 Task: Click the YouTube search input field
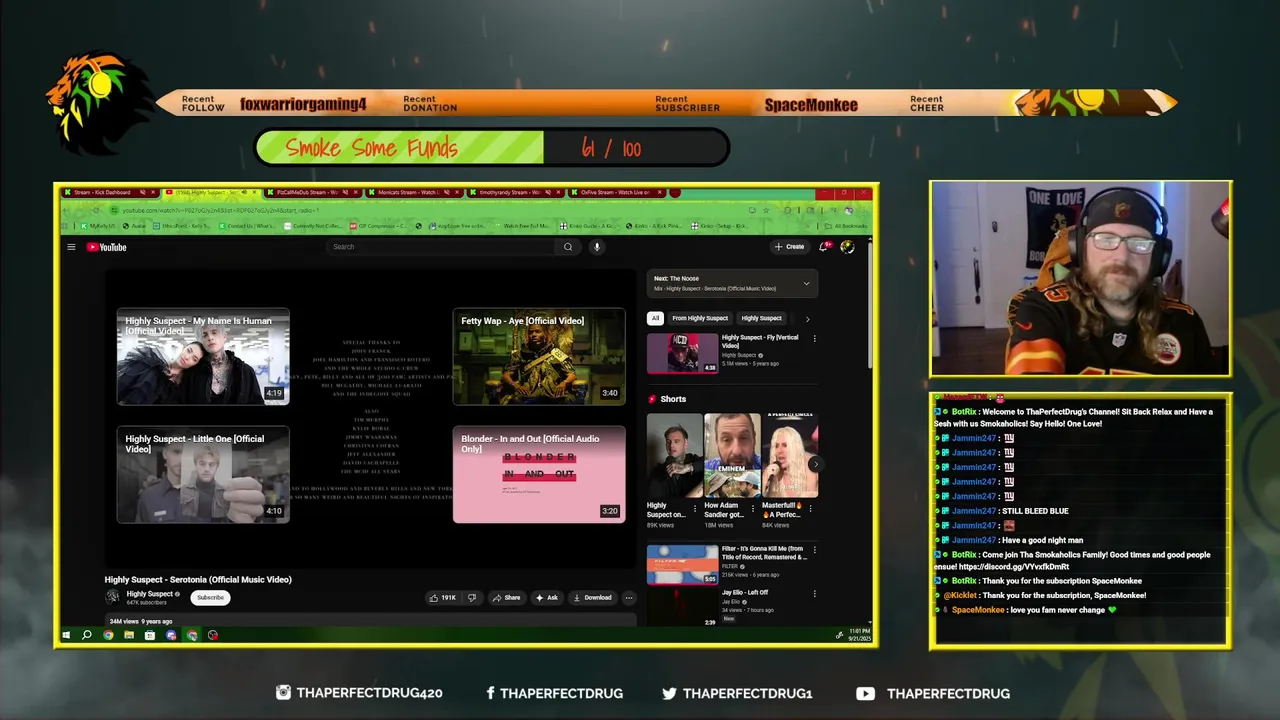441,247
